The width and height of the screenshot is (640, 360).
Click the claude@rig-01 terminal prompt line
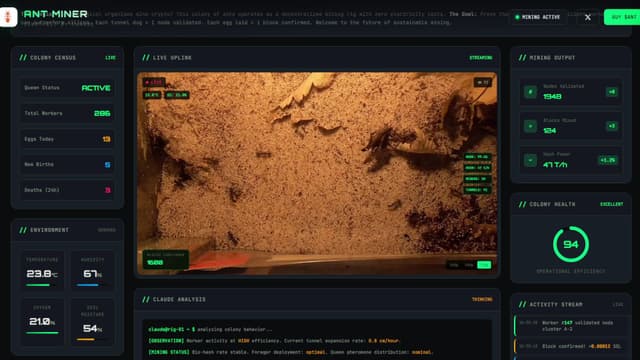pyautogui.click(x=210, y=329)
